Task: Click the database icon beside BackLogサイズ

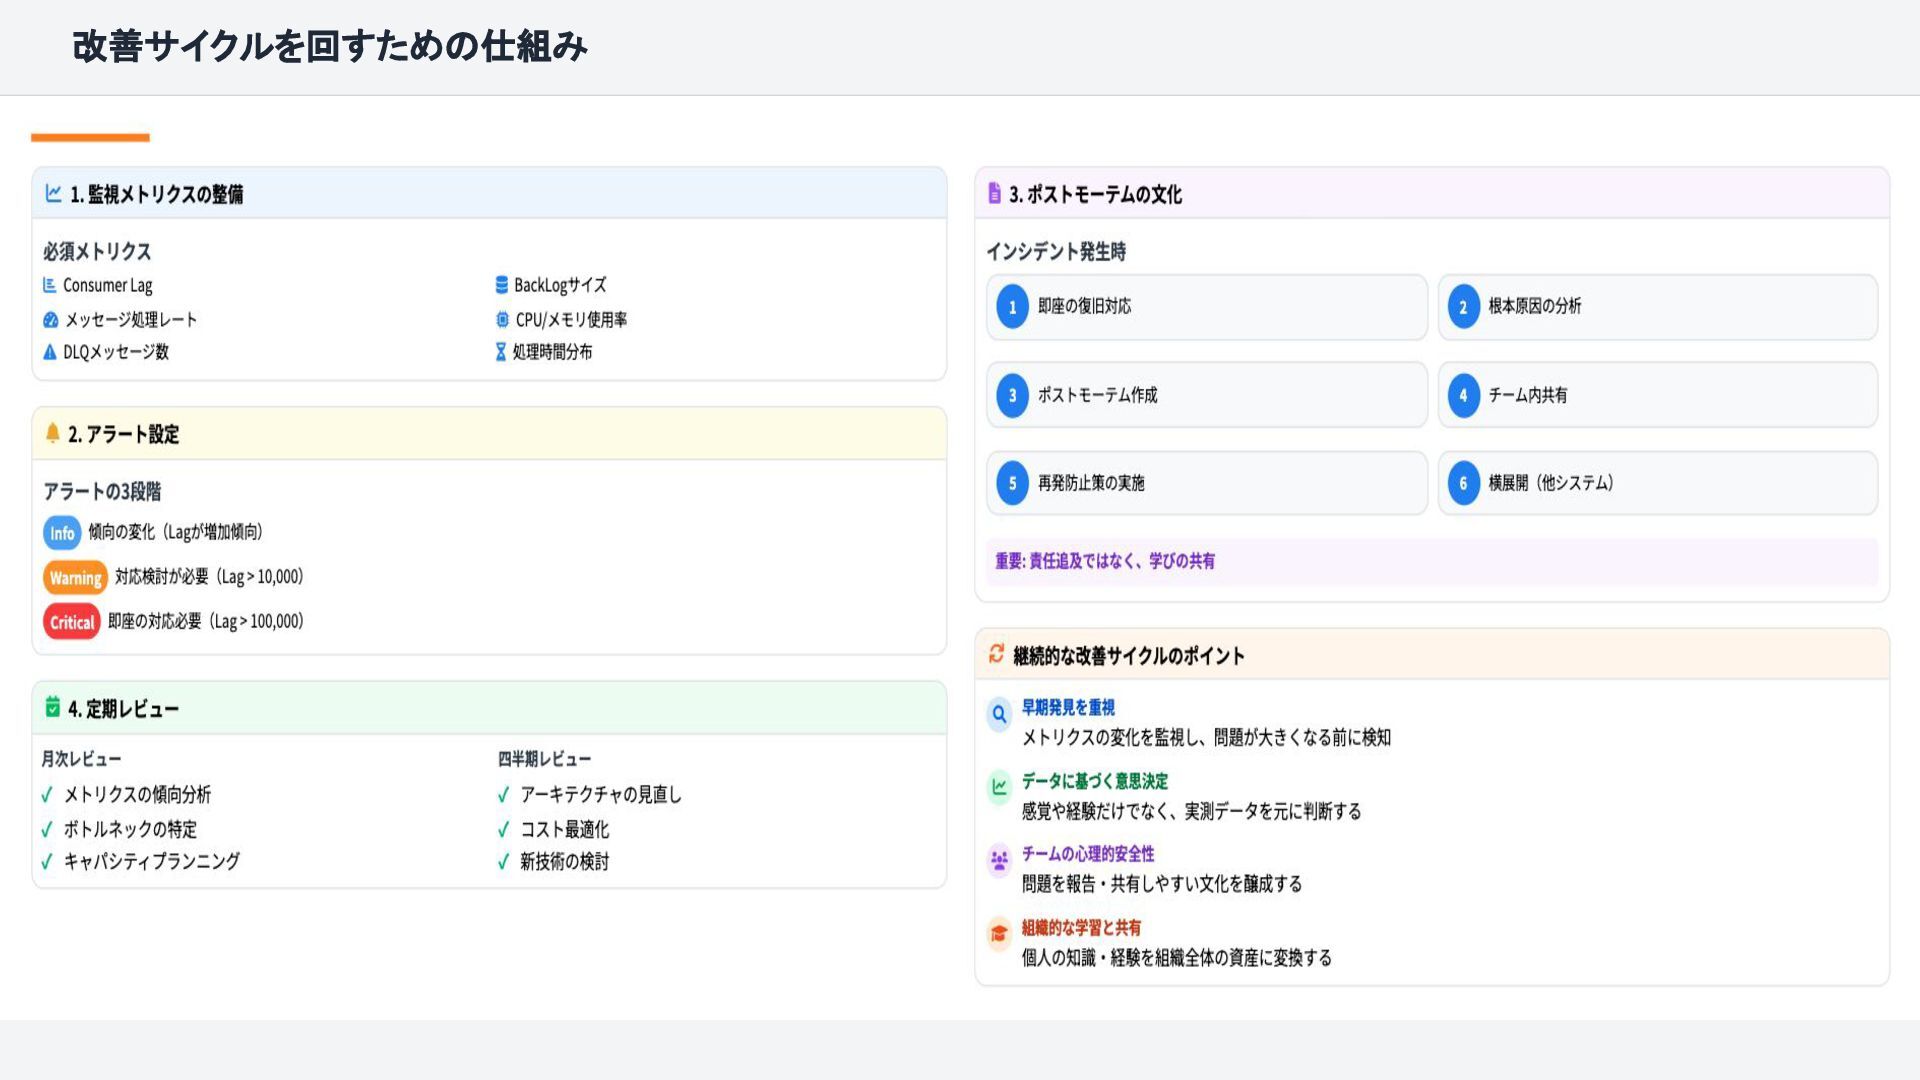Action: [501, 285]
